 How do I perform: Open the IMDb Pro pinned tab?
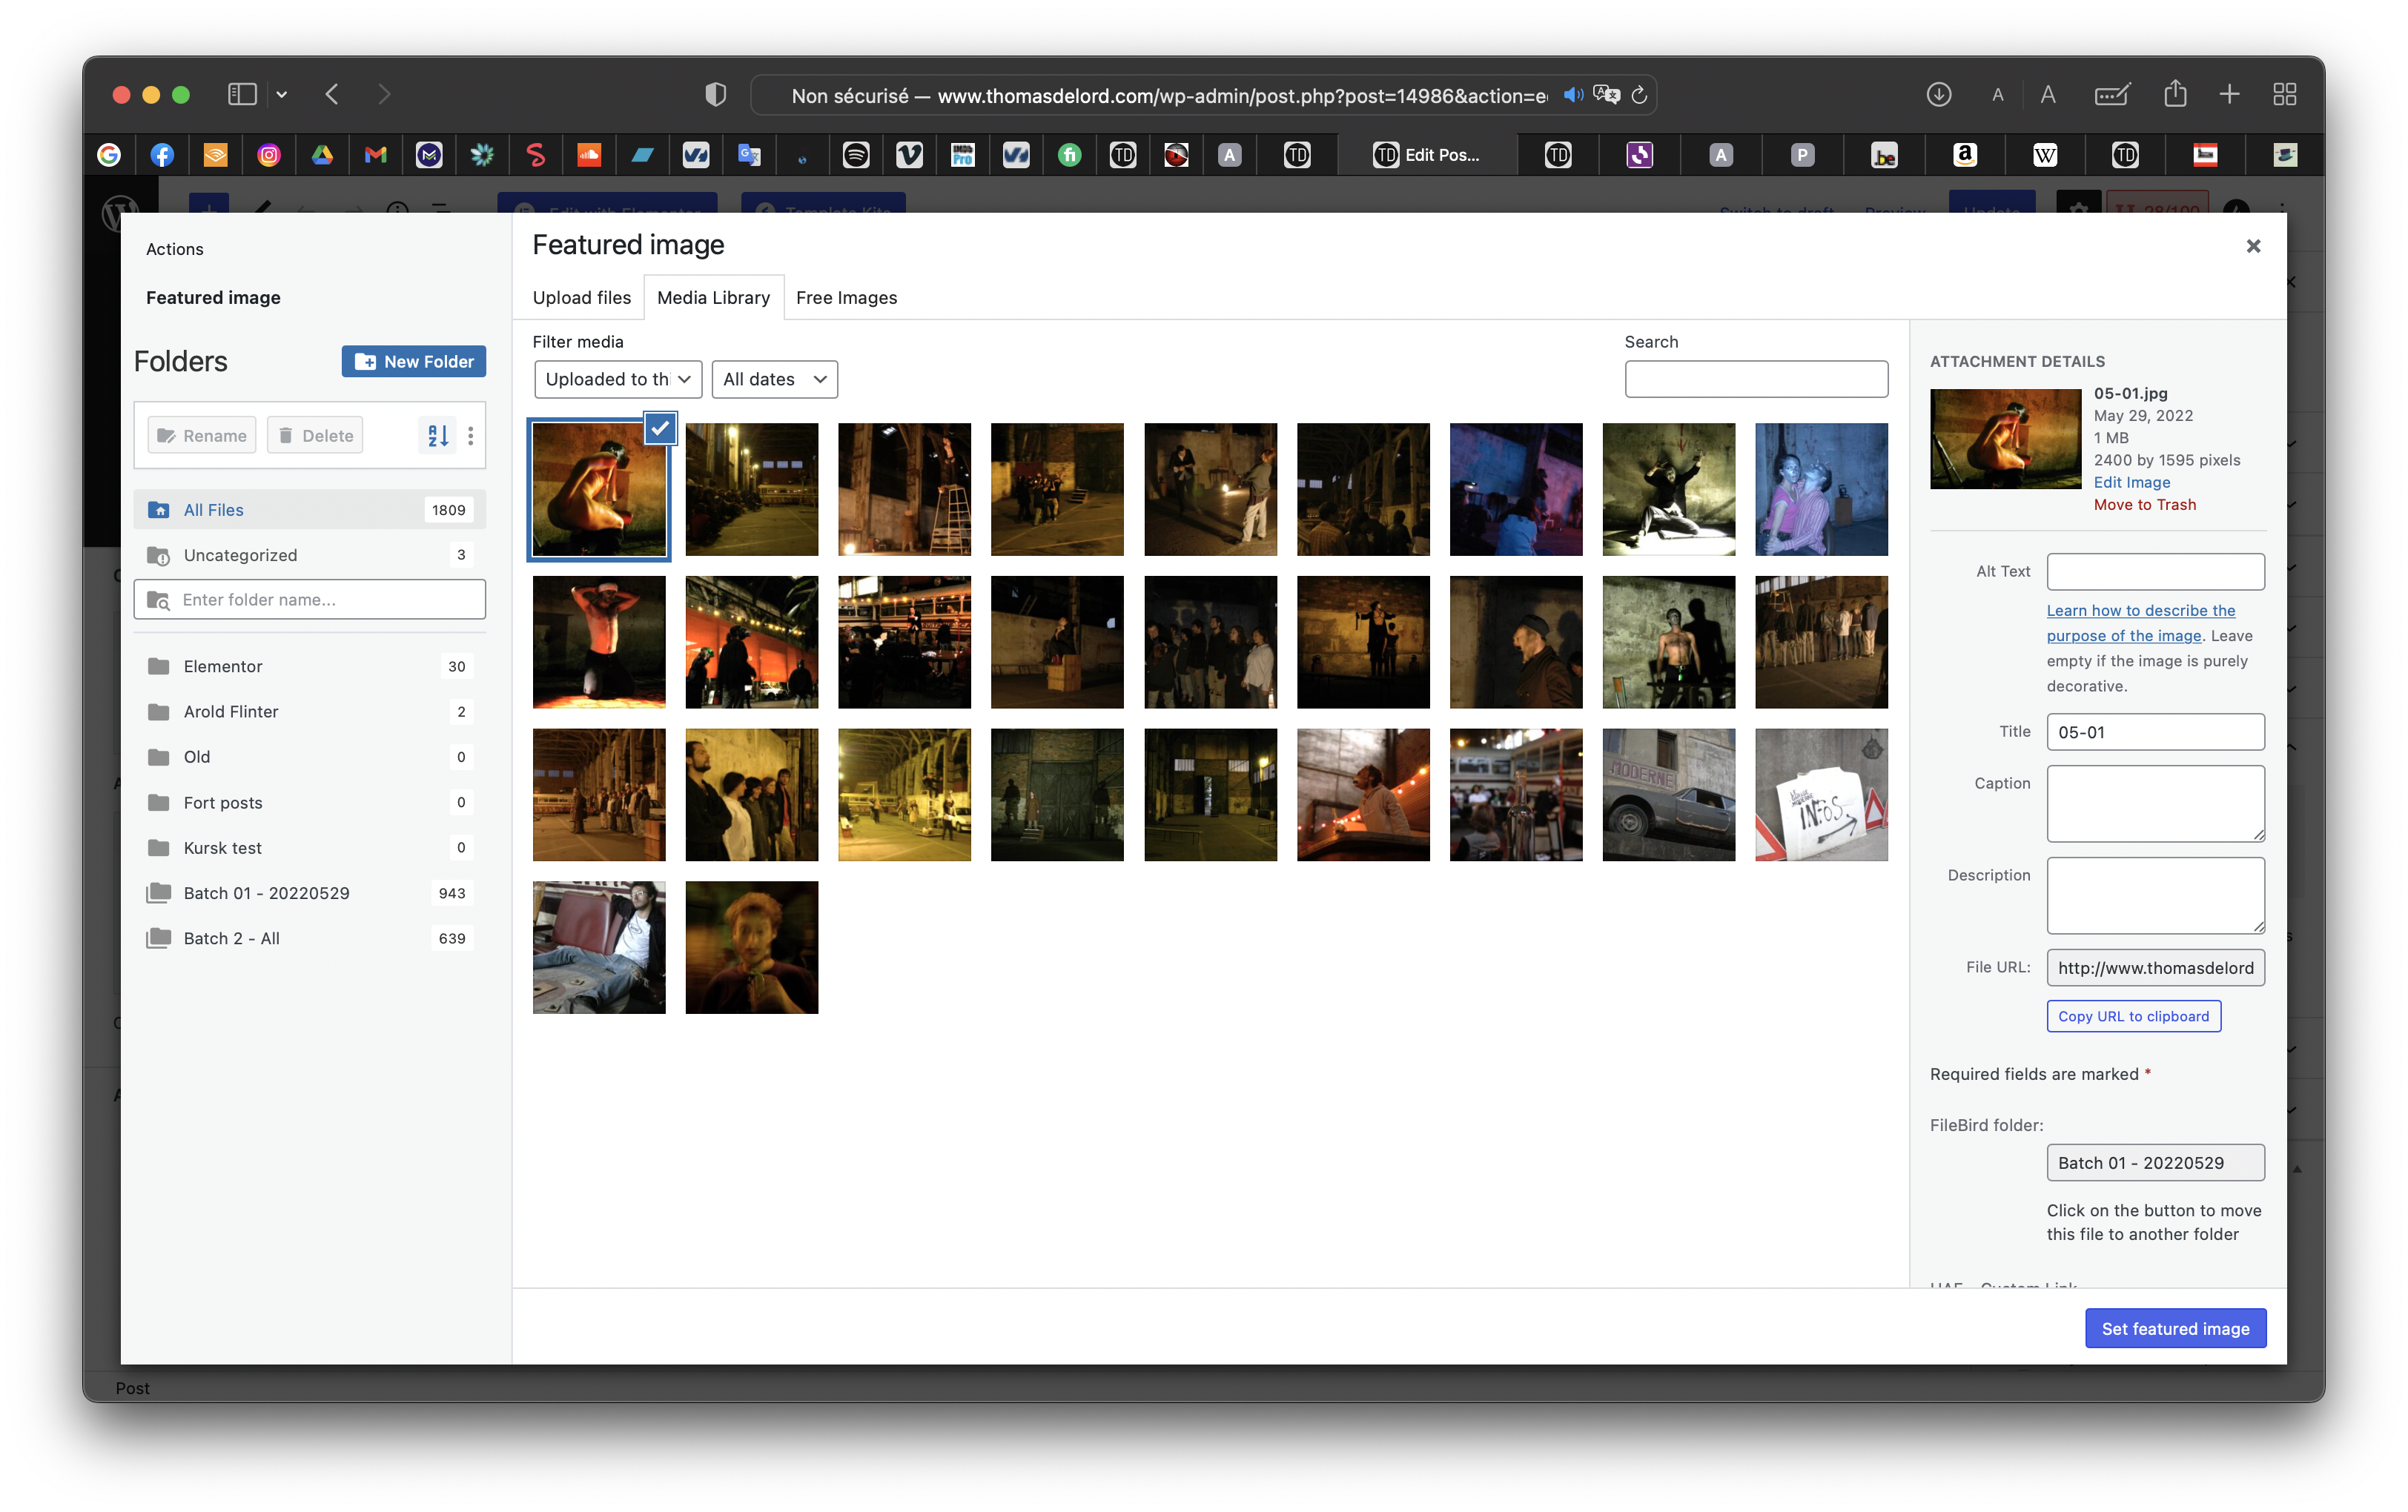[x=963, y=155]
